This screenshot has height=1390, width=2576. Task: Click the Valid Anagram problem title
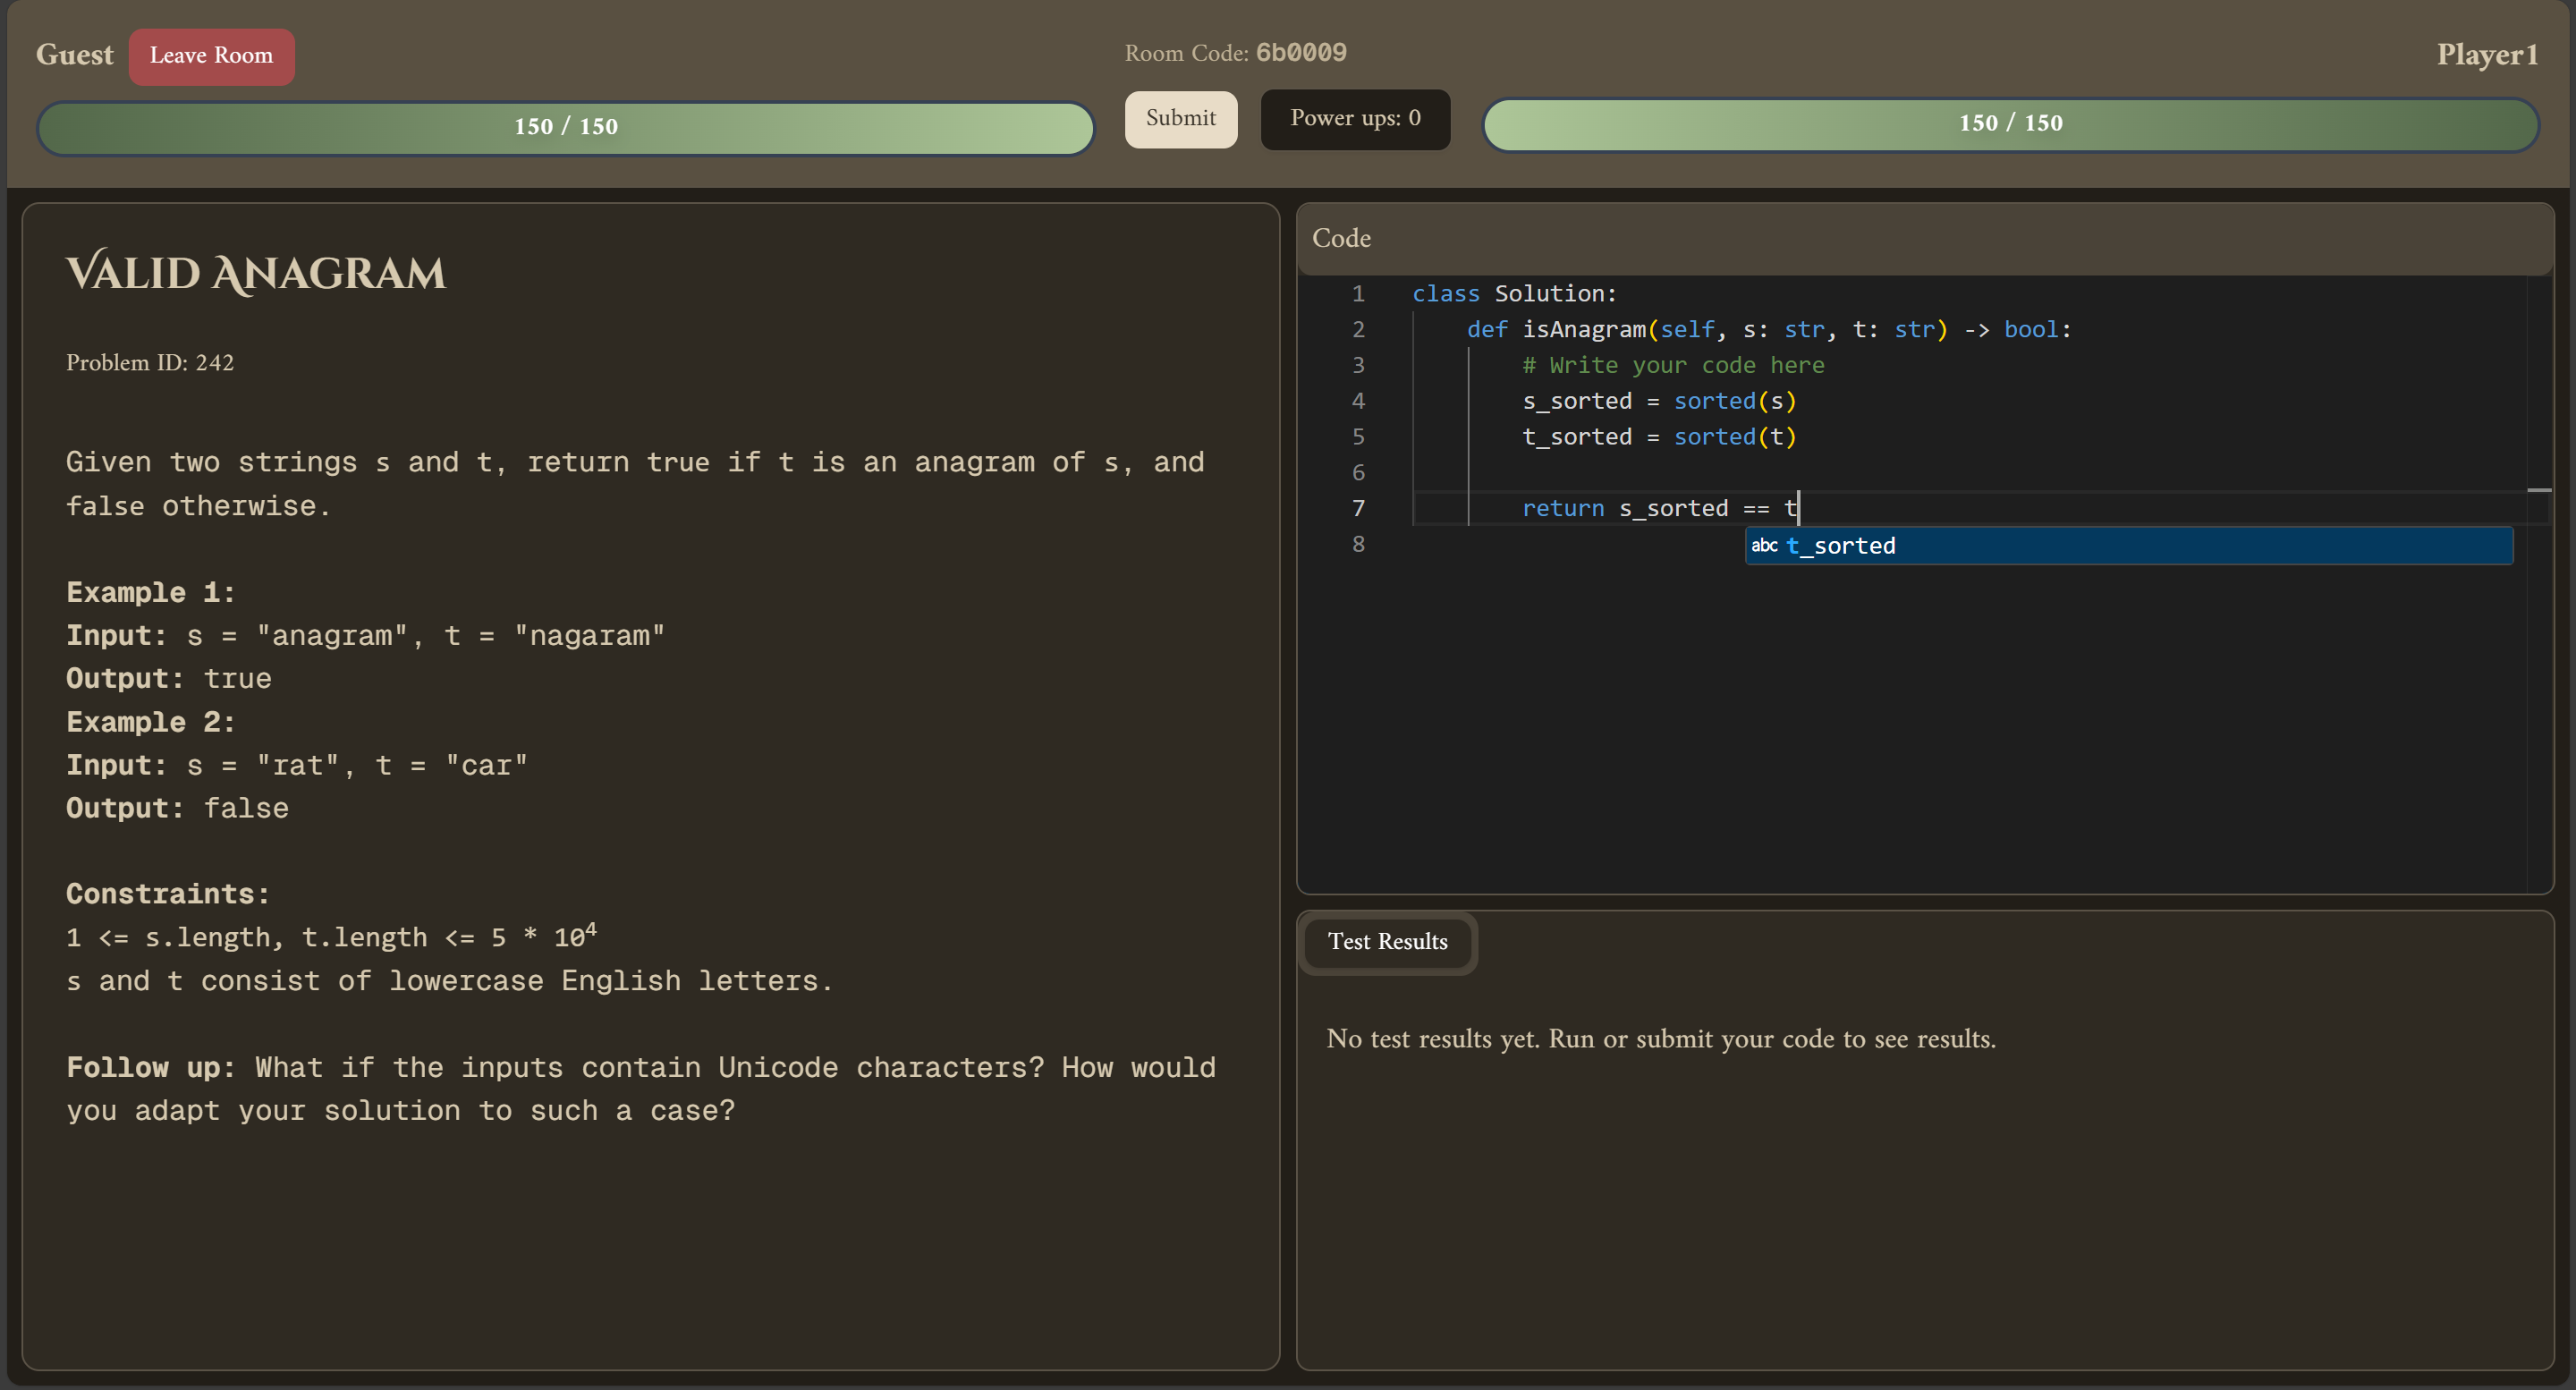point(256,273)
